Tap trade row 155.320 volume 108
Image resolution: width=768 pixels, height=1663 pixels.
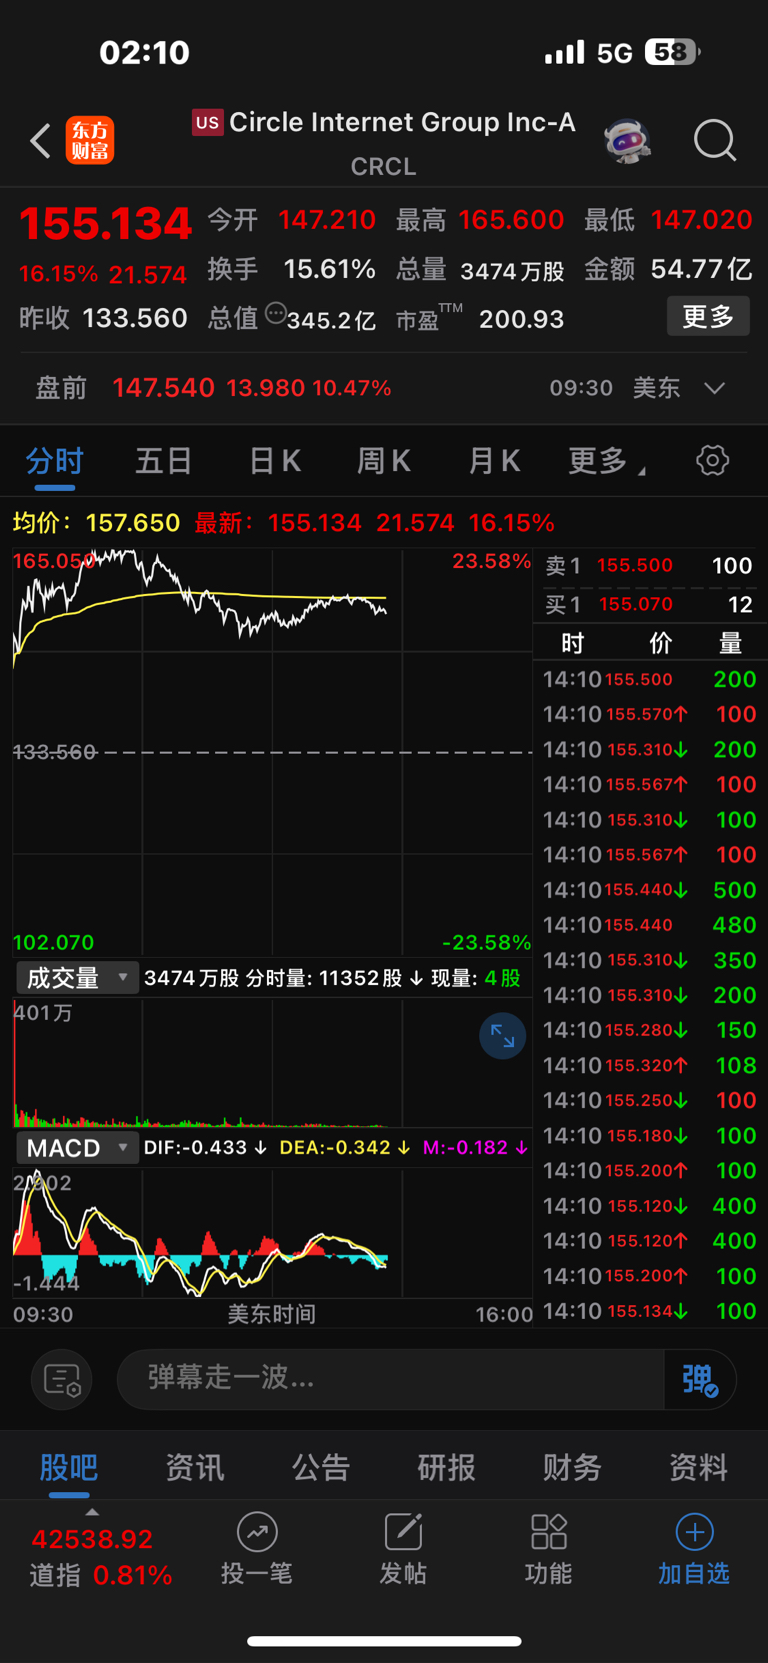point(650,1065)
